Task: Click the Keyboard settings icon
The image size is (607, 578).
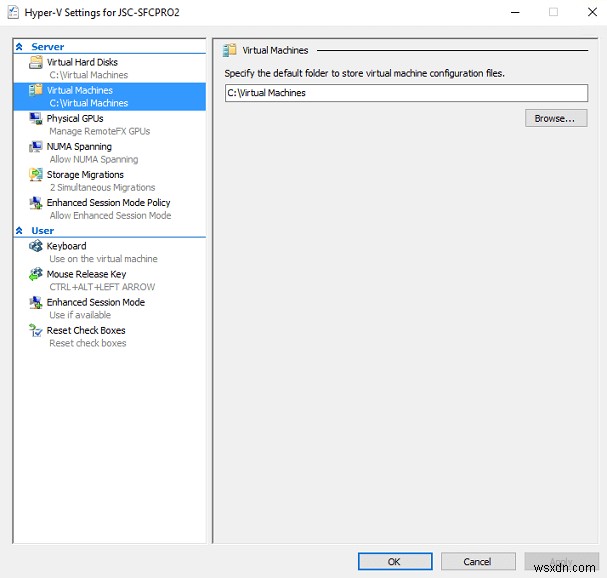Action: (36, 246)
